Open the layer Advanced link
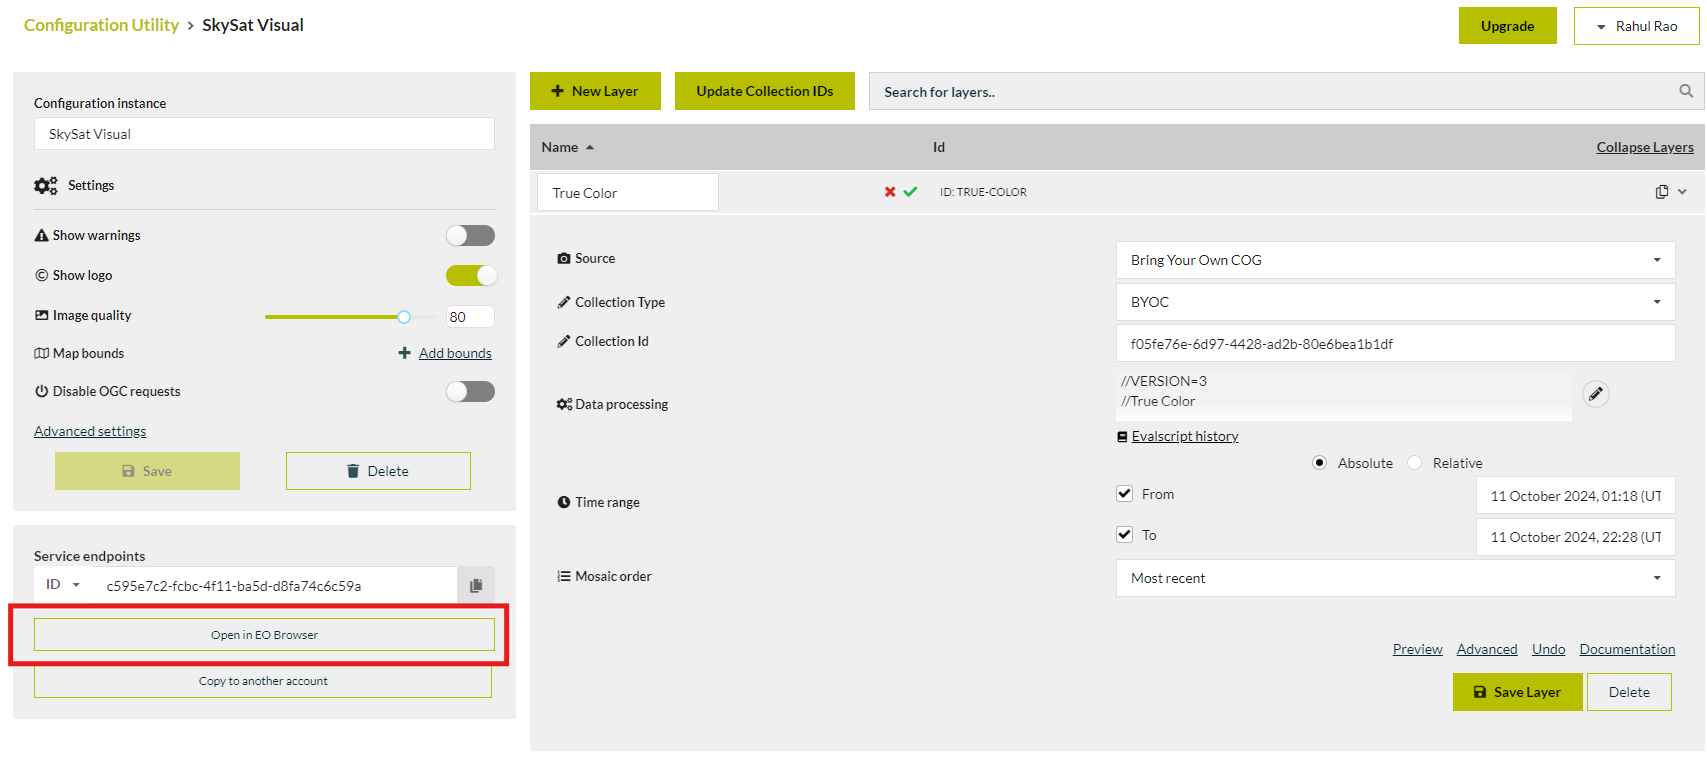 [x=1487, y=649]
